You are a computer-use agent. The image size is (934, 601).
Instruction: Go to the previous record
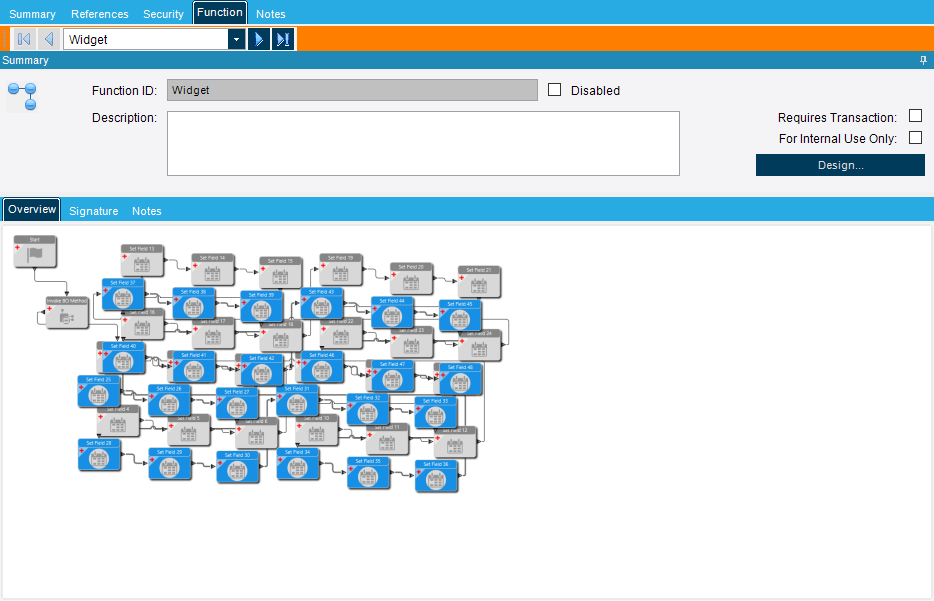(x=49, y=39)
